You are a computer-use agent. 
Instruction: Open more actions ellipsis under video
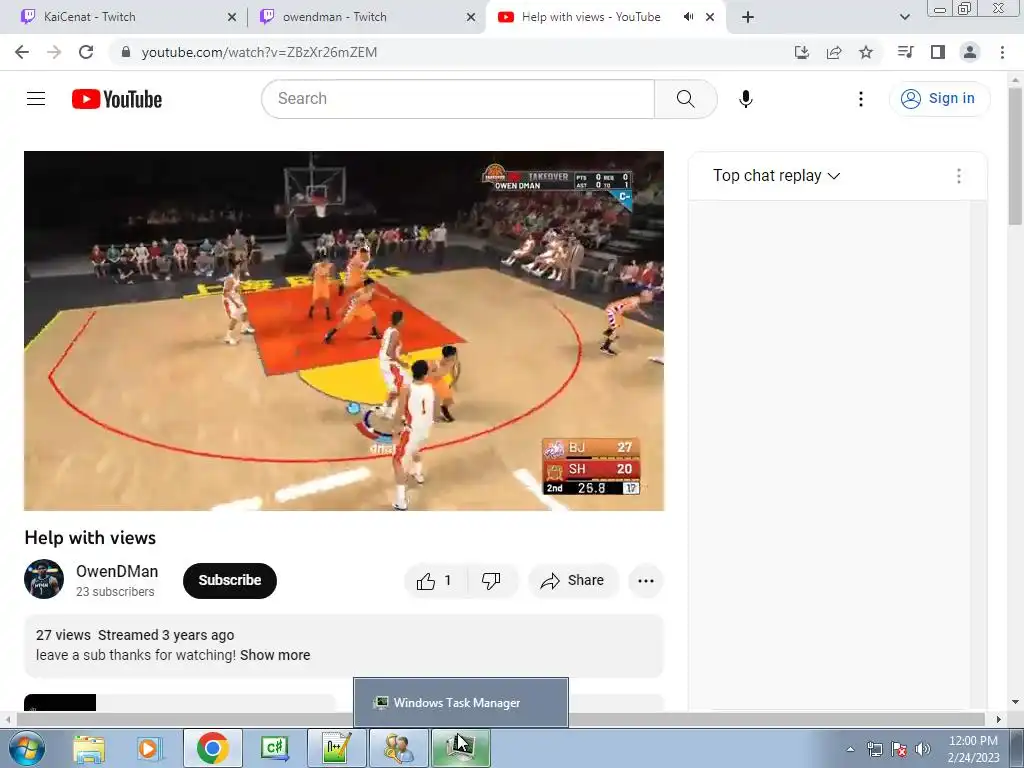[x=645, y=581]
